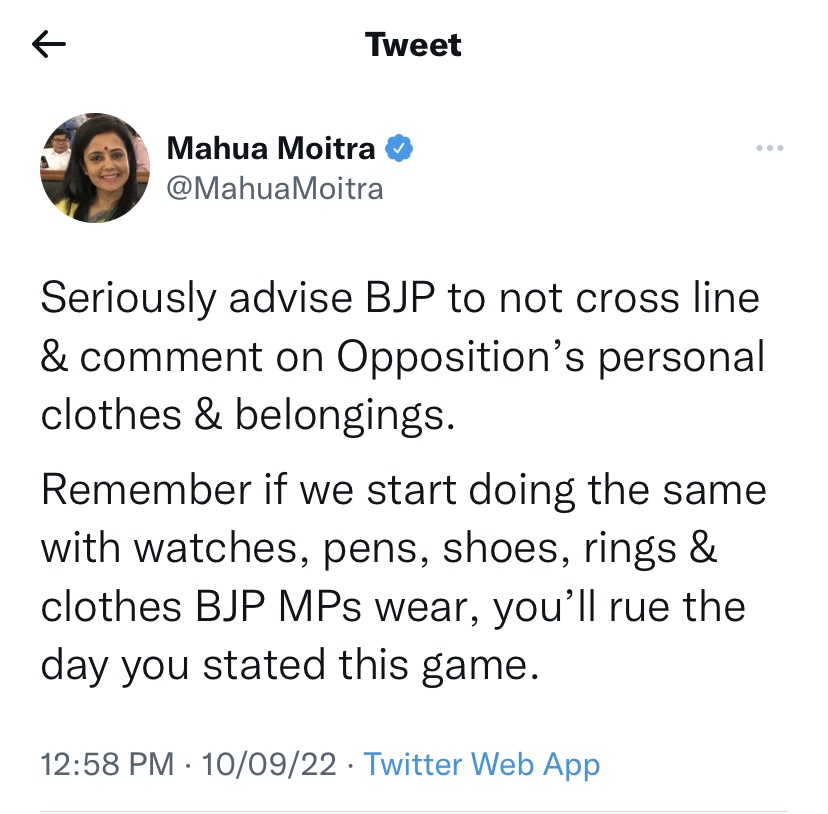Click the line "clothes & belongings."
The image size is (828, 814).
[x=248, y=415]
